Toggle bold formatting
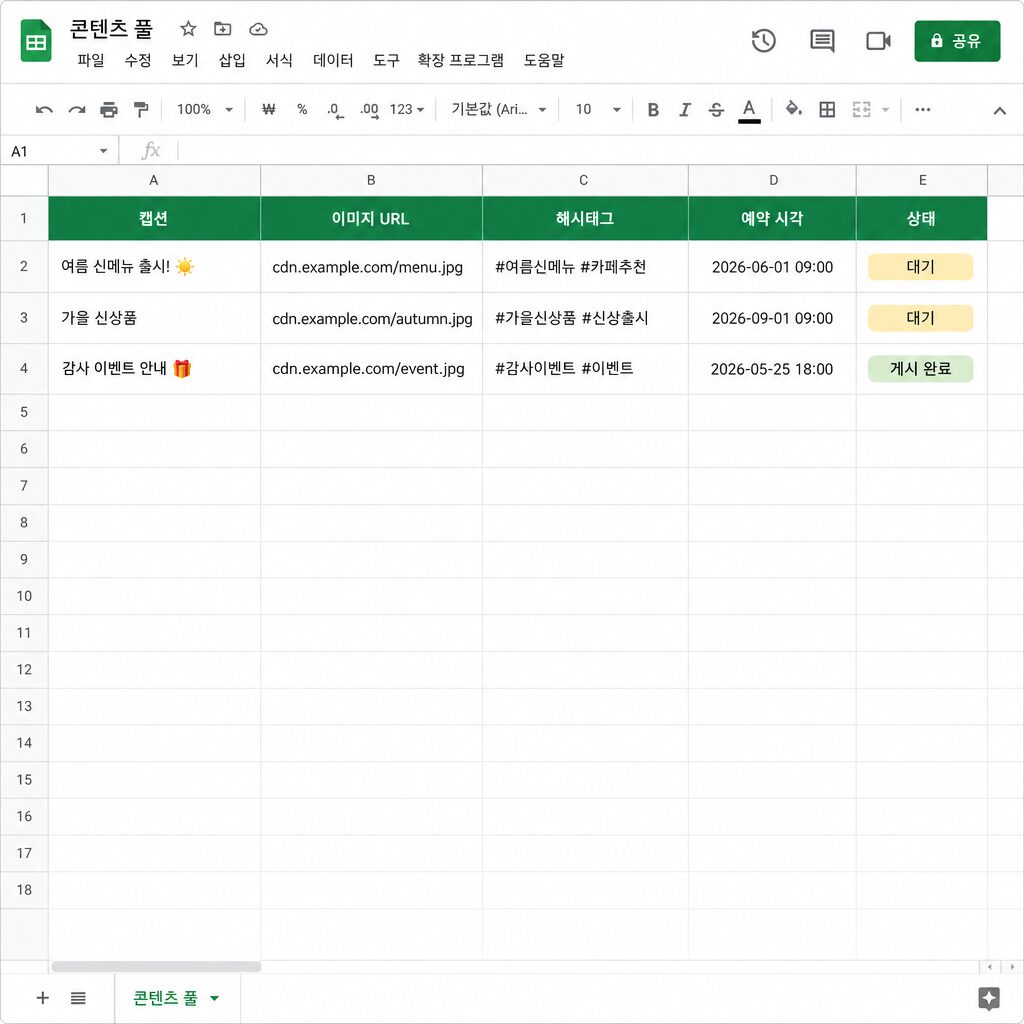This screenshot has height=1024, width=1024. pyautogui.click(x=652, y=110)
